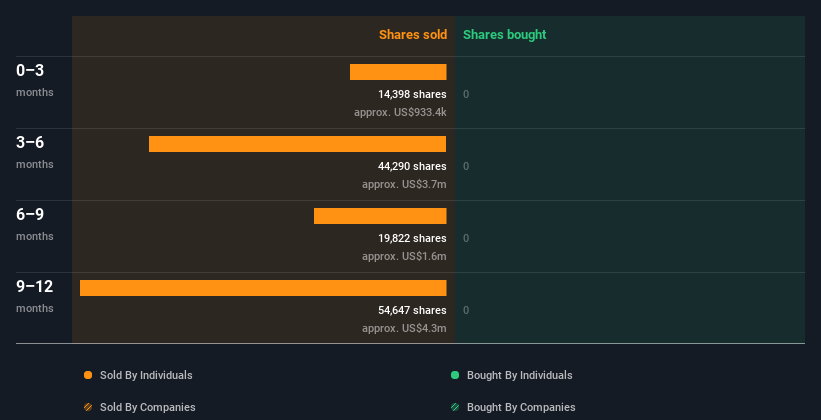Click the 6–9 months orange bar

click(x=380, y=216)
